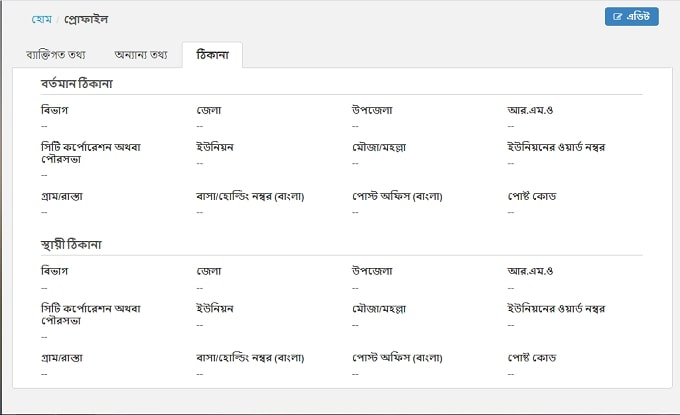Click the এডিট button
Viewport: 680px width, 415px height.
coord(631,16)
